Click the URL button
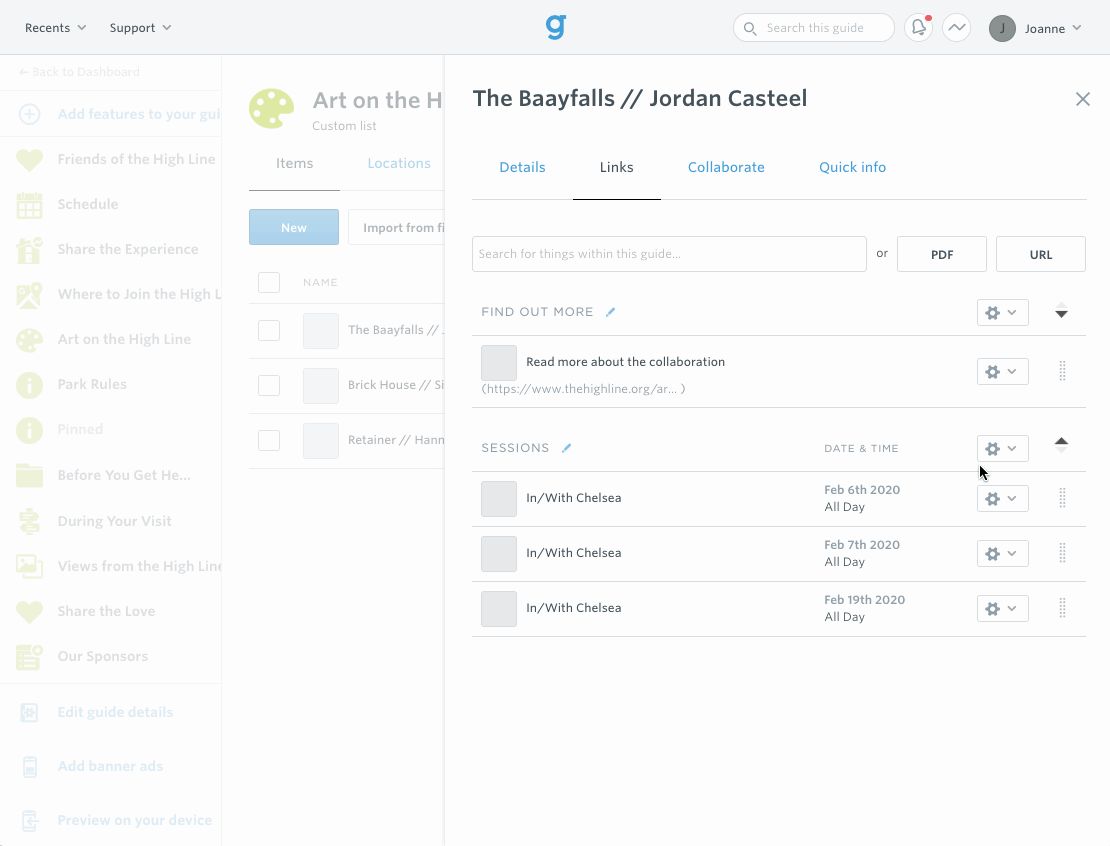Image resolution: width=1110 pixels, height=846 pixels. [1040, 253]
